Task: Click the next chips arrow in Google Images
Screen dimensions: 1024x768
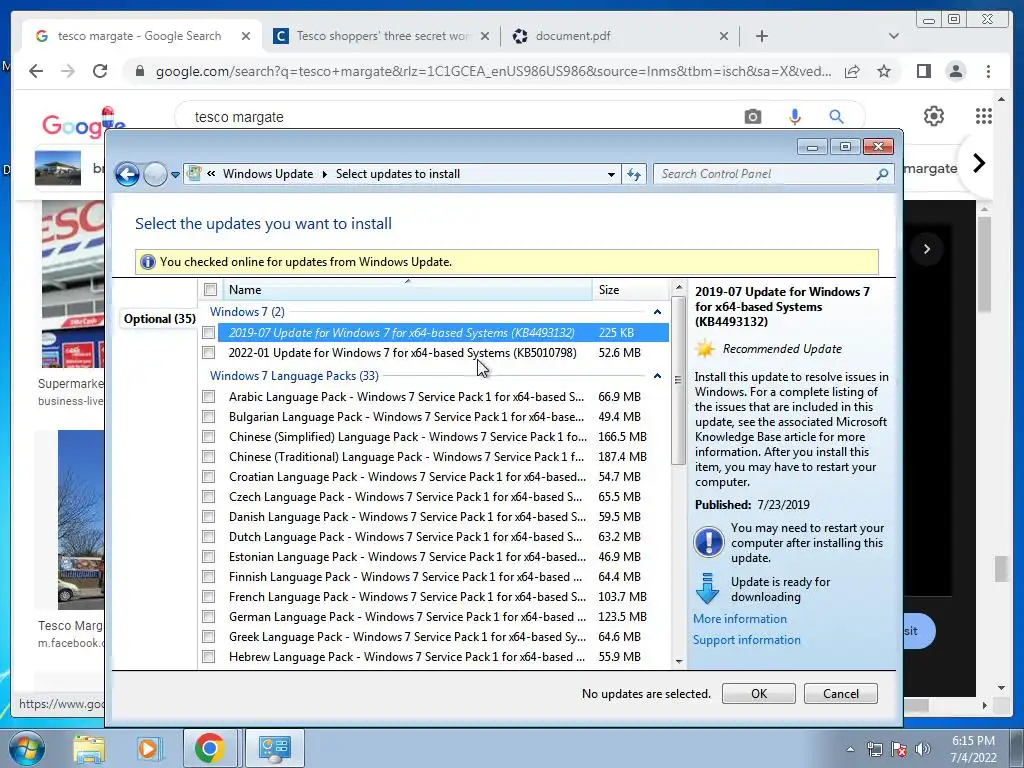Action: [x=978, y=163]
